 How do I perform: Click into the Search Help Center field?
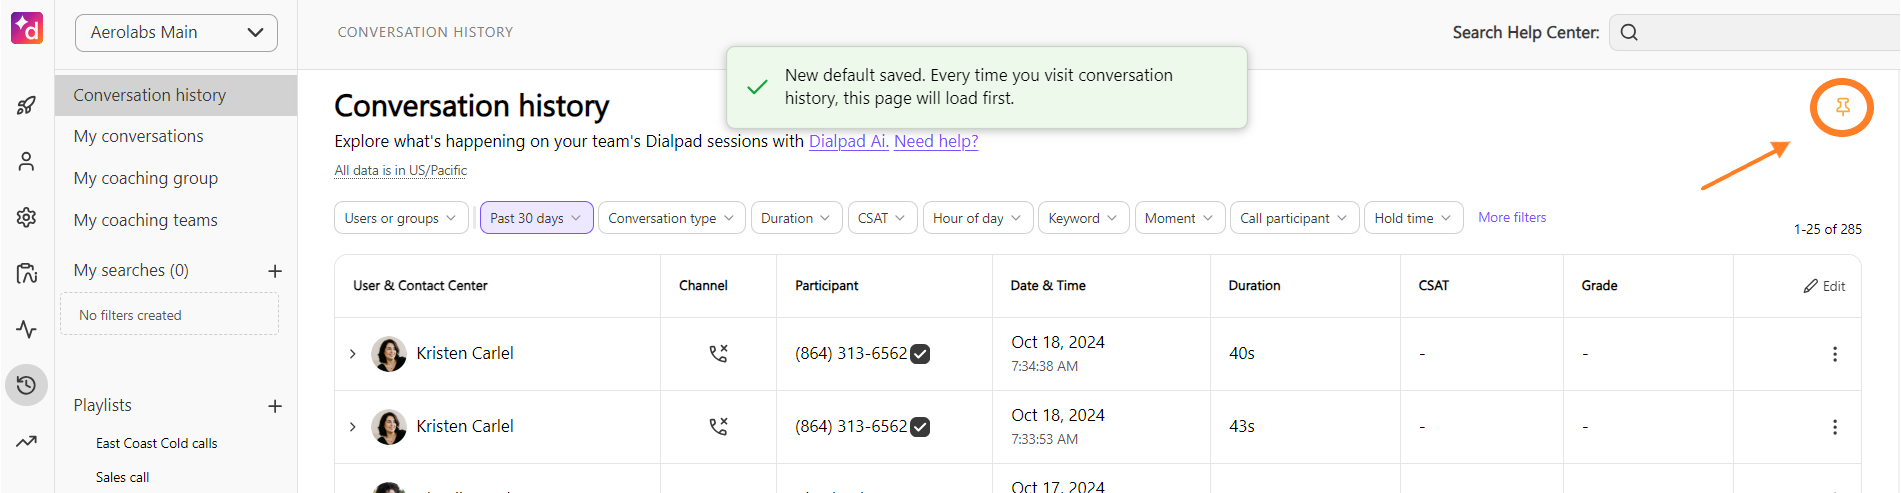pyautogui.click(x=1755, y=32)
